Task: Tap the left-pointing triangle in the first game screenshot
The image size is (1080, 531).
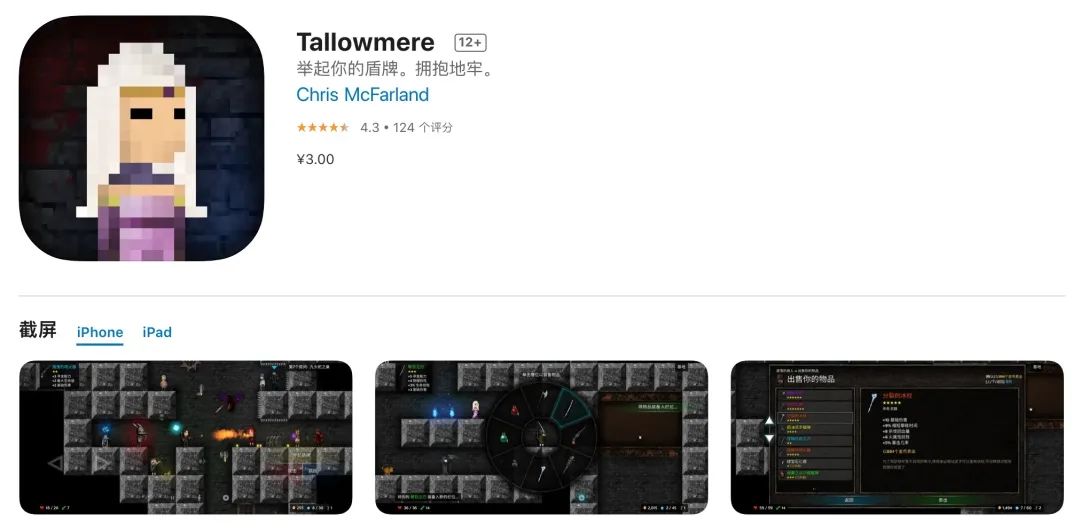Action: click(x=55, y=463)
